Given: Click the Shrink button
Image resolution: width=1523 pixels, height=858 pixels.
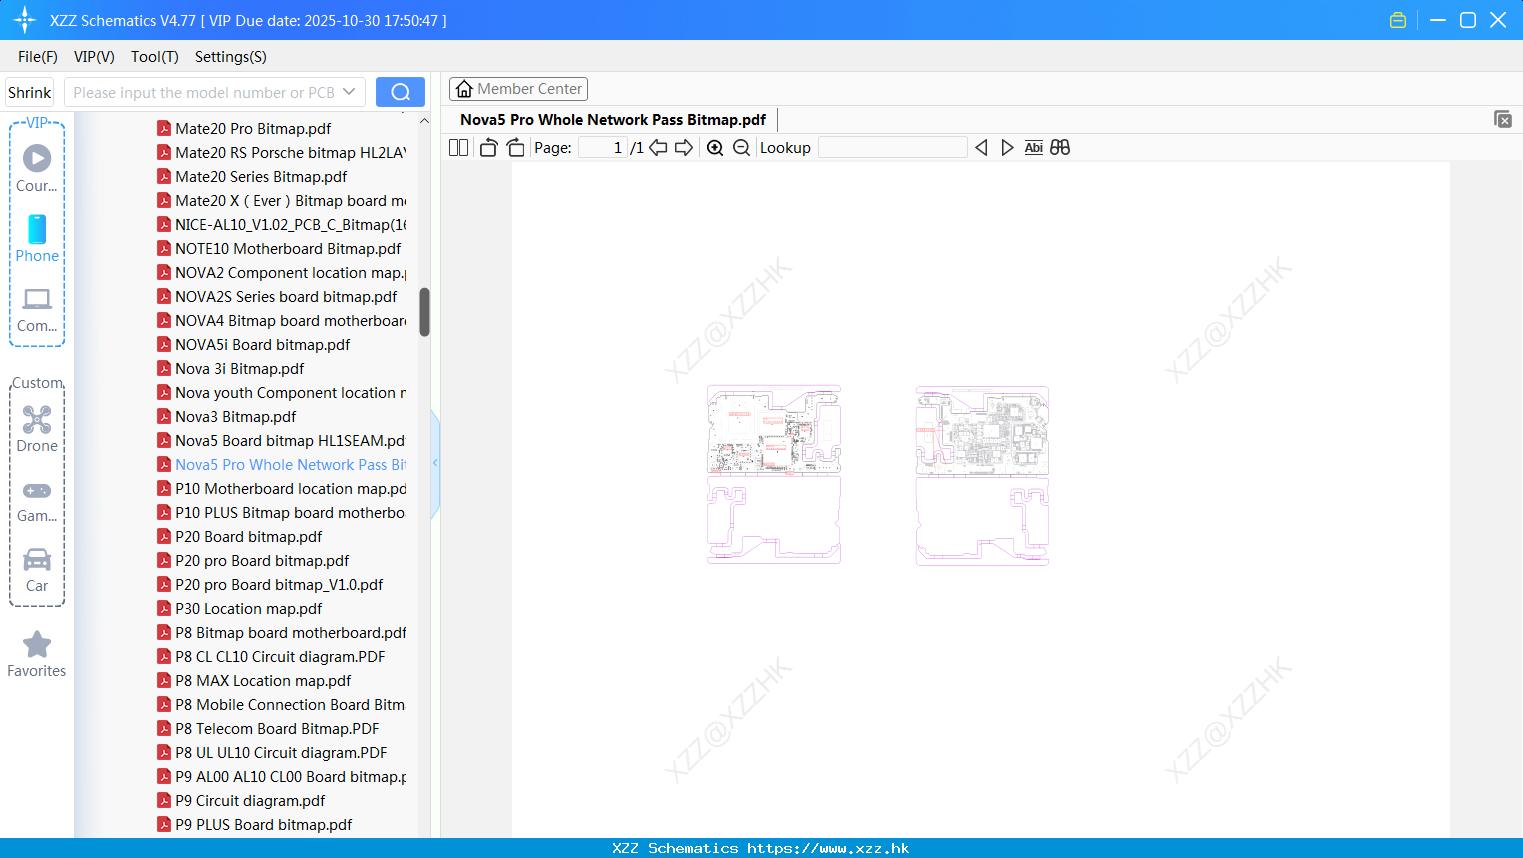Looking at the screenshot, I should coord(29,92).
